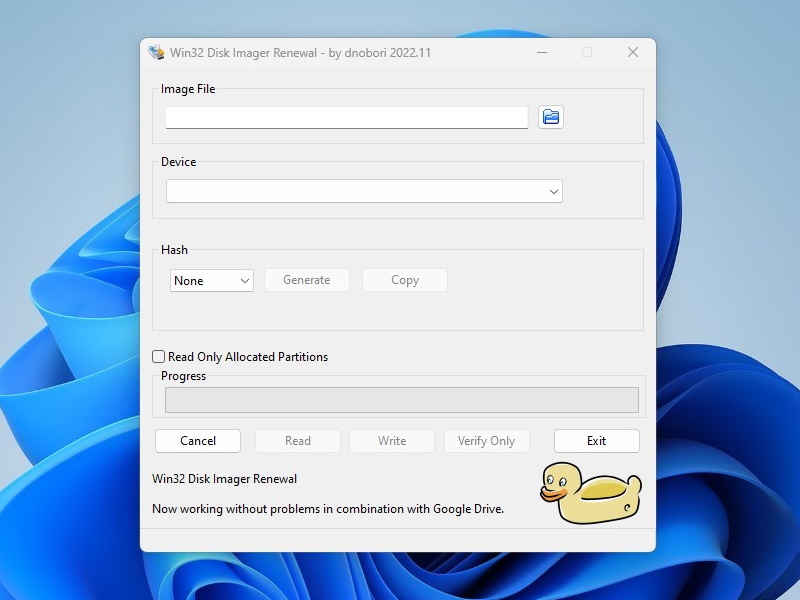Click the Win32 Disk Imager title bar icon

157,52
